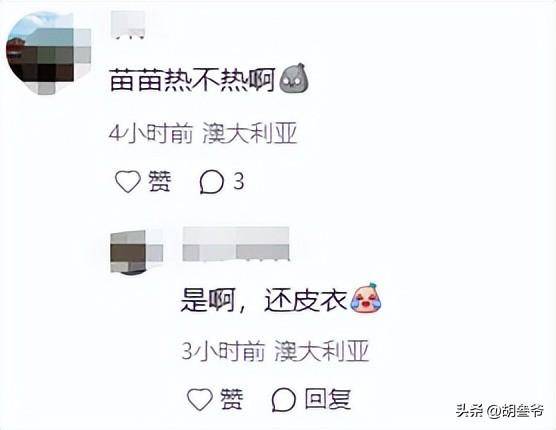Click the 赞 label under first comment

click(160, 181)
